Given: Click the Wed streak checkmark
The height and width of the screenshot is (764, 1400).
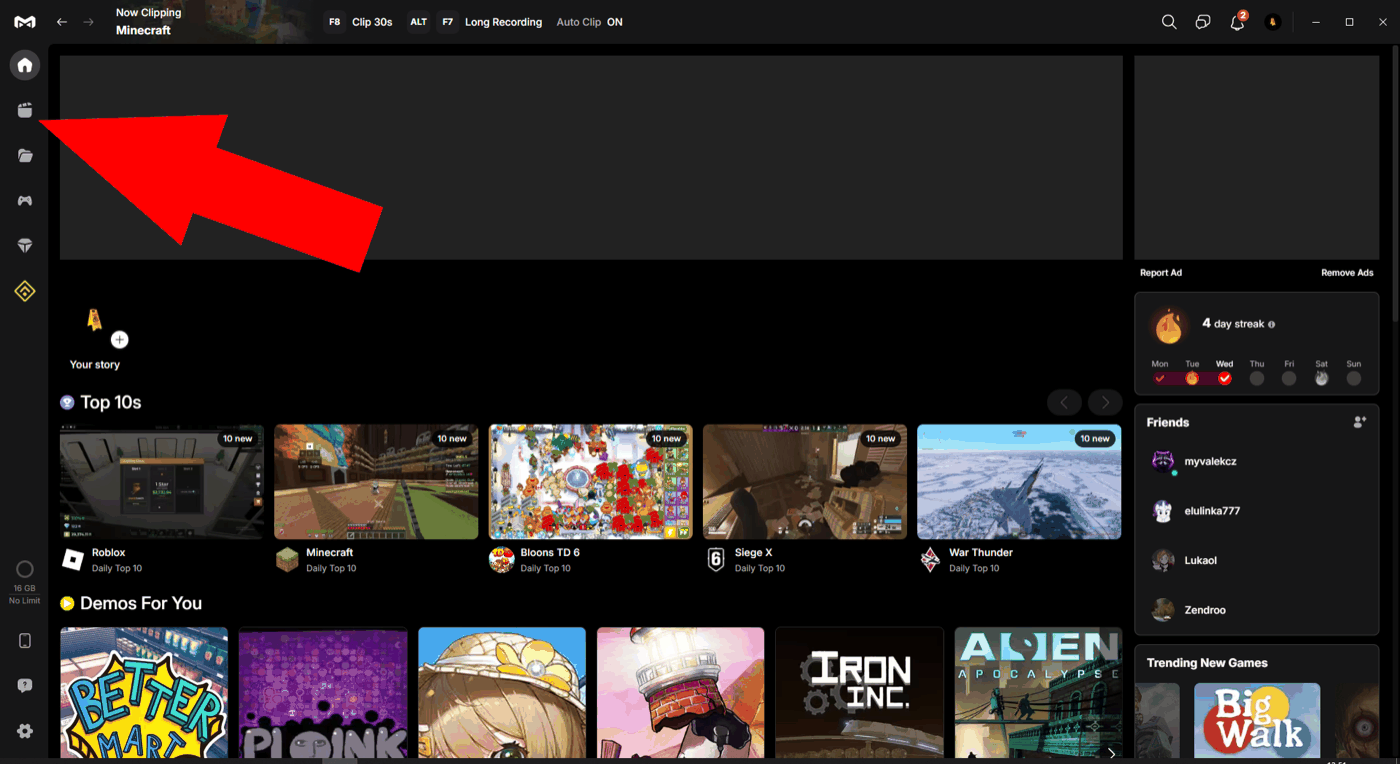Looking at the screenshot, I should tap(1225, 378).
